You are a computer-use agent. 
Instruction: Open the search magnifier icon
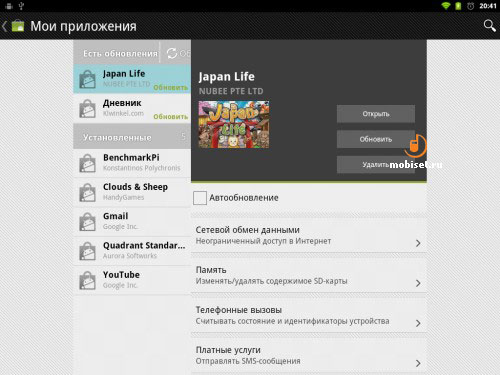[489, 26]
